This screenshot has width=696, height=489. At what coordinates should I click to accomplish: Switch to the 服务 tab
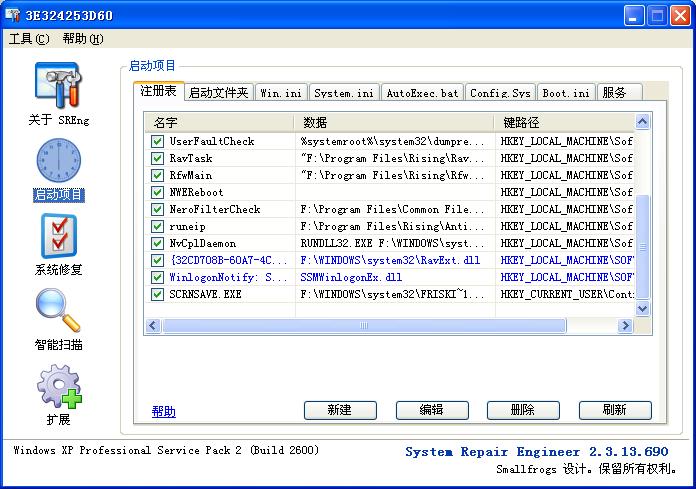click(x=619, y=93)
